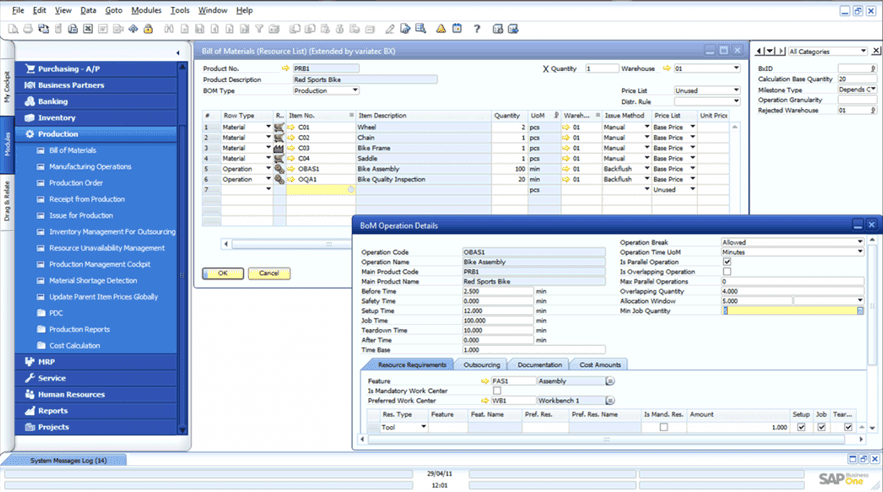Click the Print toolbar icon
Image resolution: width=883 pixels, height=492 pixels.
coord(28,29)
